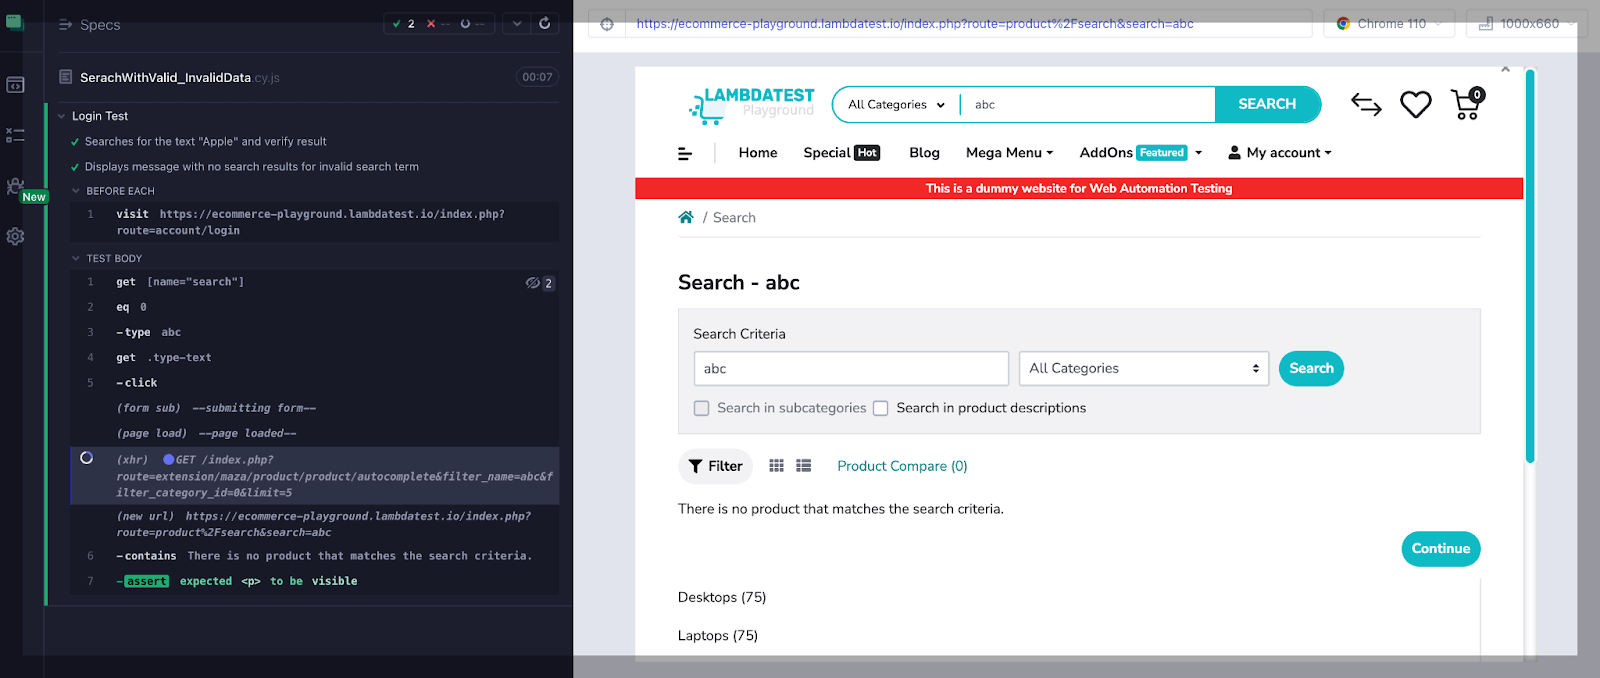Click the Search Criteria keyword input

click(x=851, y=368)
